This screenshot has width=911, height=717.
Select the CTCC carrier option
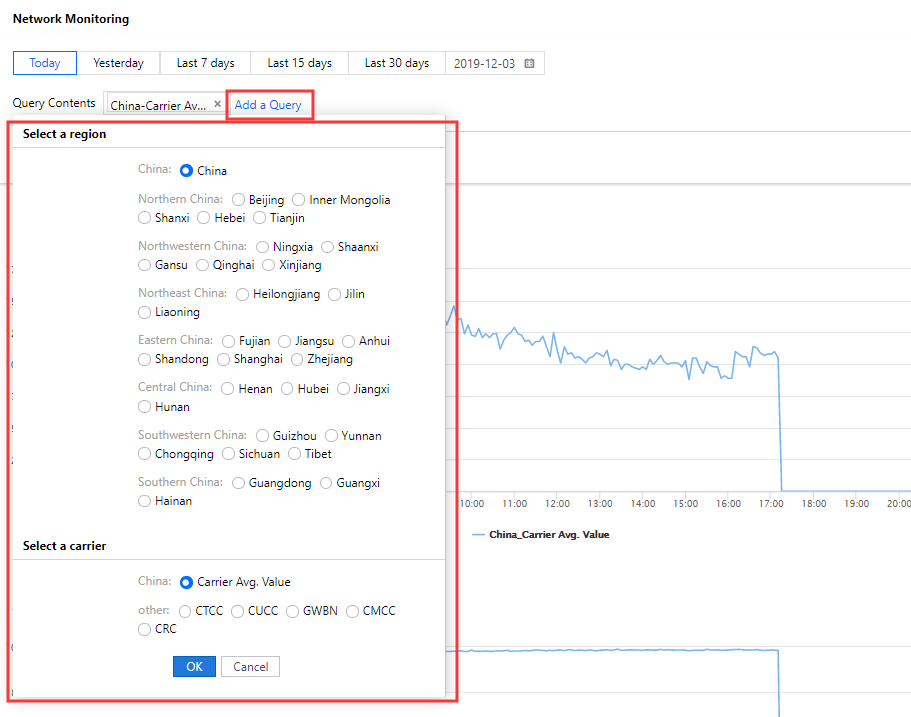click(x=185, y=611)
